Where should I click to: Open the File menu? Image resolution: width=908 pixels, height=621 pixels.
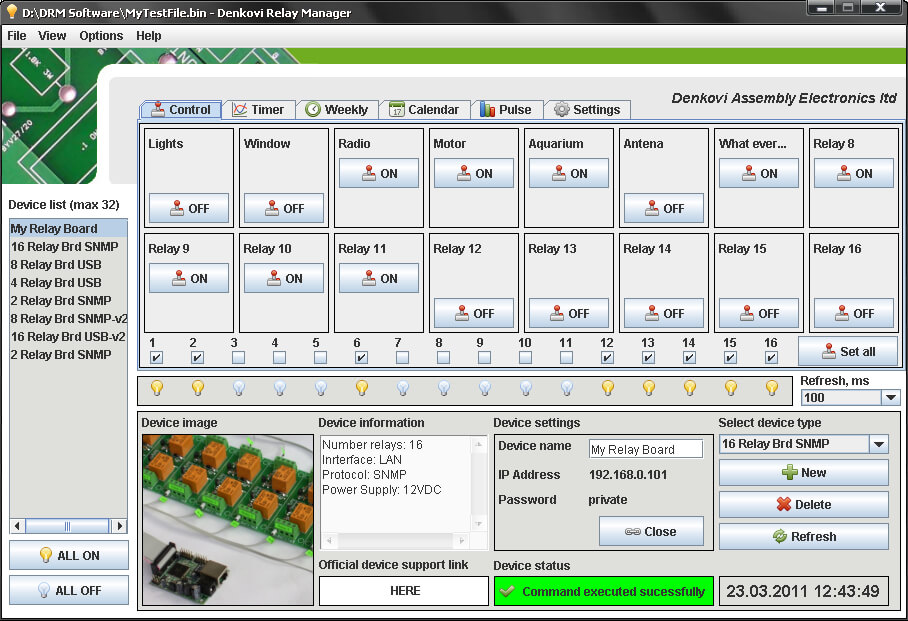[x=17, y=36]
